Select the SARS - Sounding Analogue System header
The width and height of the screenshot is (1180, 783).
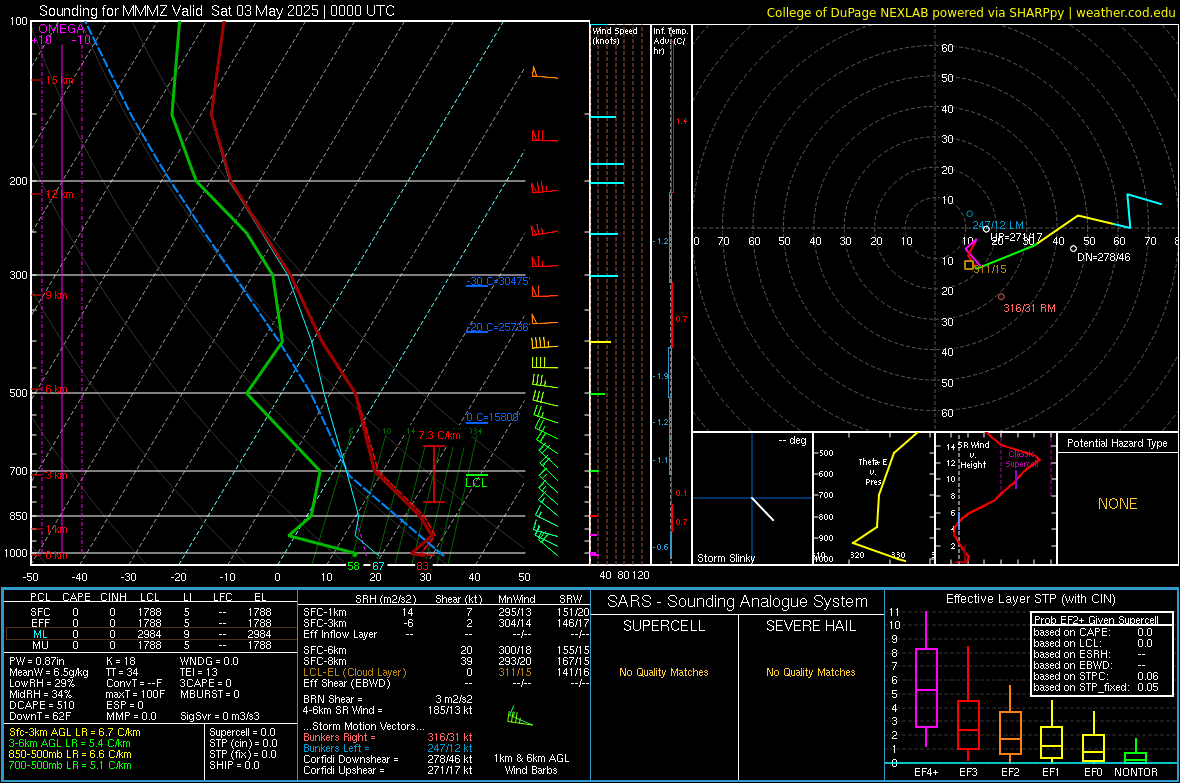click(x=738, y=602)
